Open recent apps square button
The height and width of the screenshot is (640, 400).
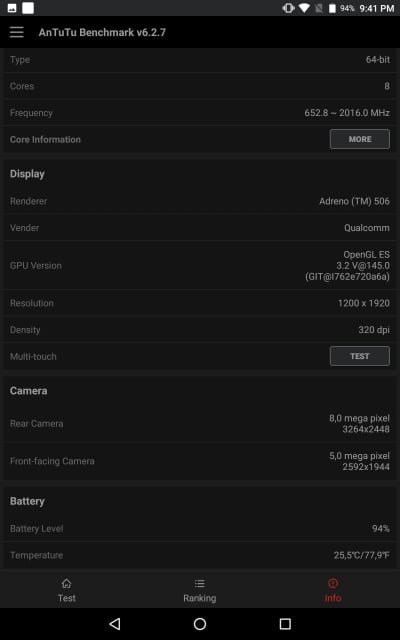coord(285,623)
